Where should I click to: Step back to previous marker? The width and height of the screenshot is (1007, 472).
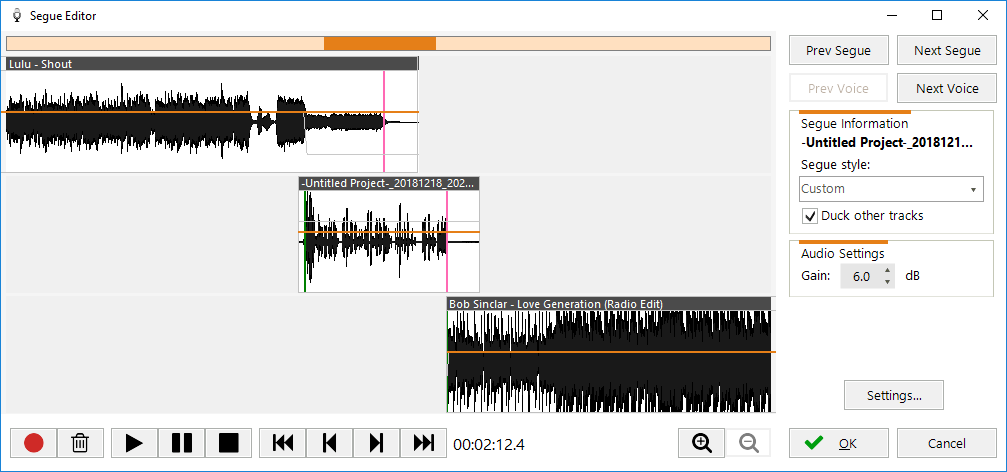point(329,443)
